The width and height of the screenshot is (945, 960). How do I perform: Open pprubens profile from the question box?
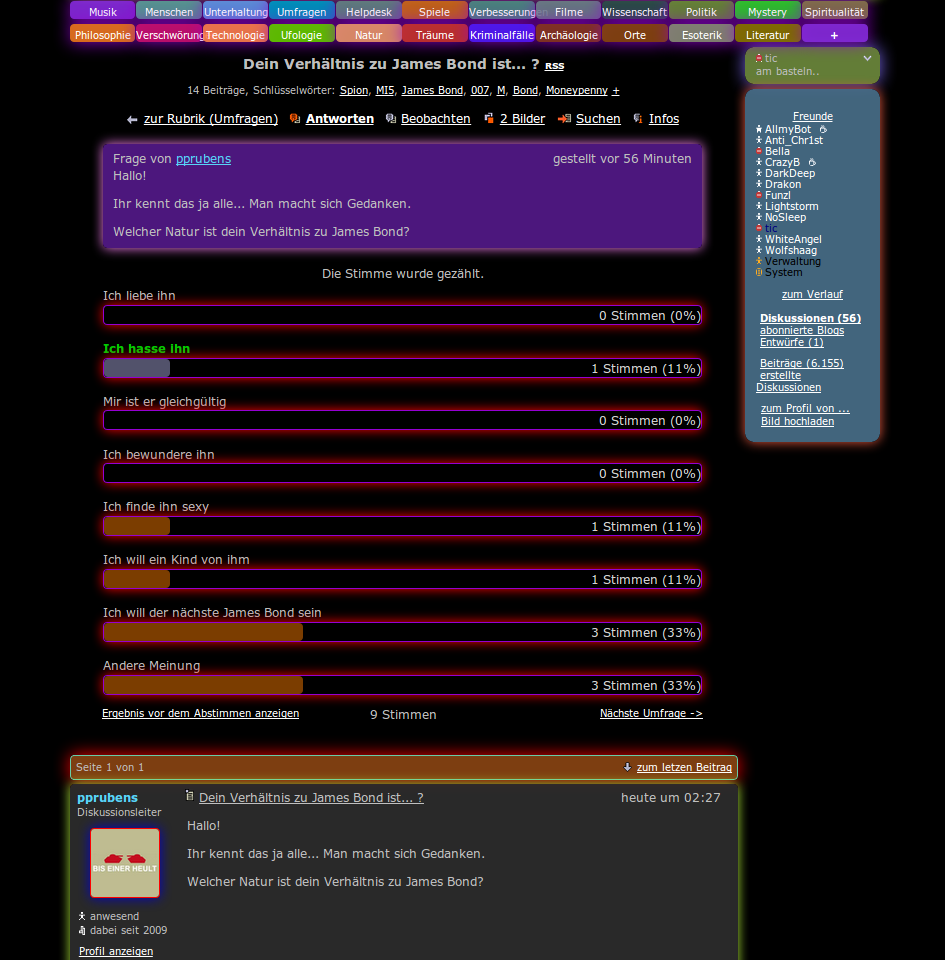pos(203,159)
